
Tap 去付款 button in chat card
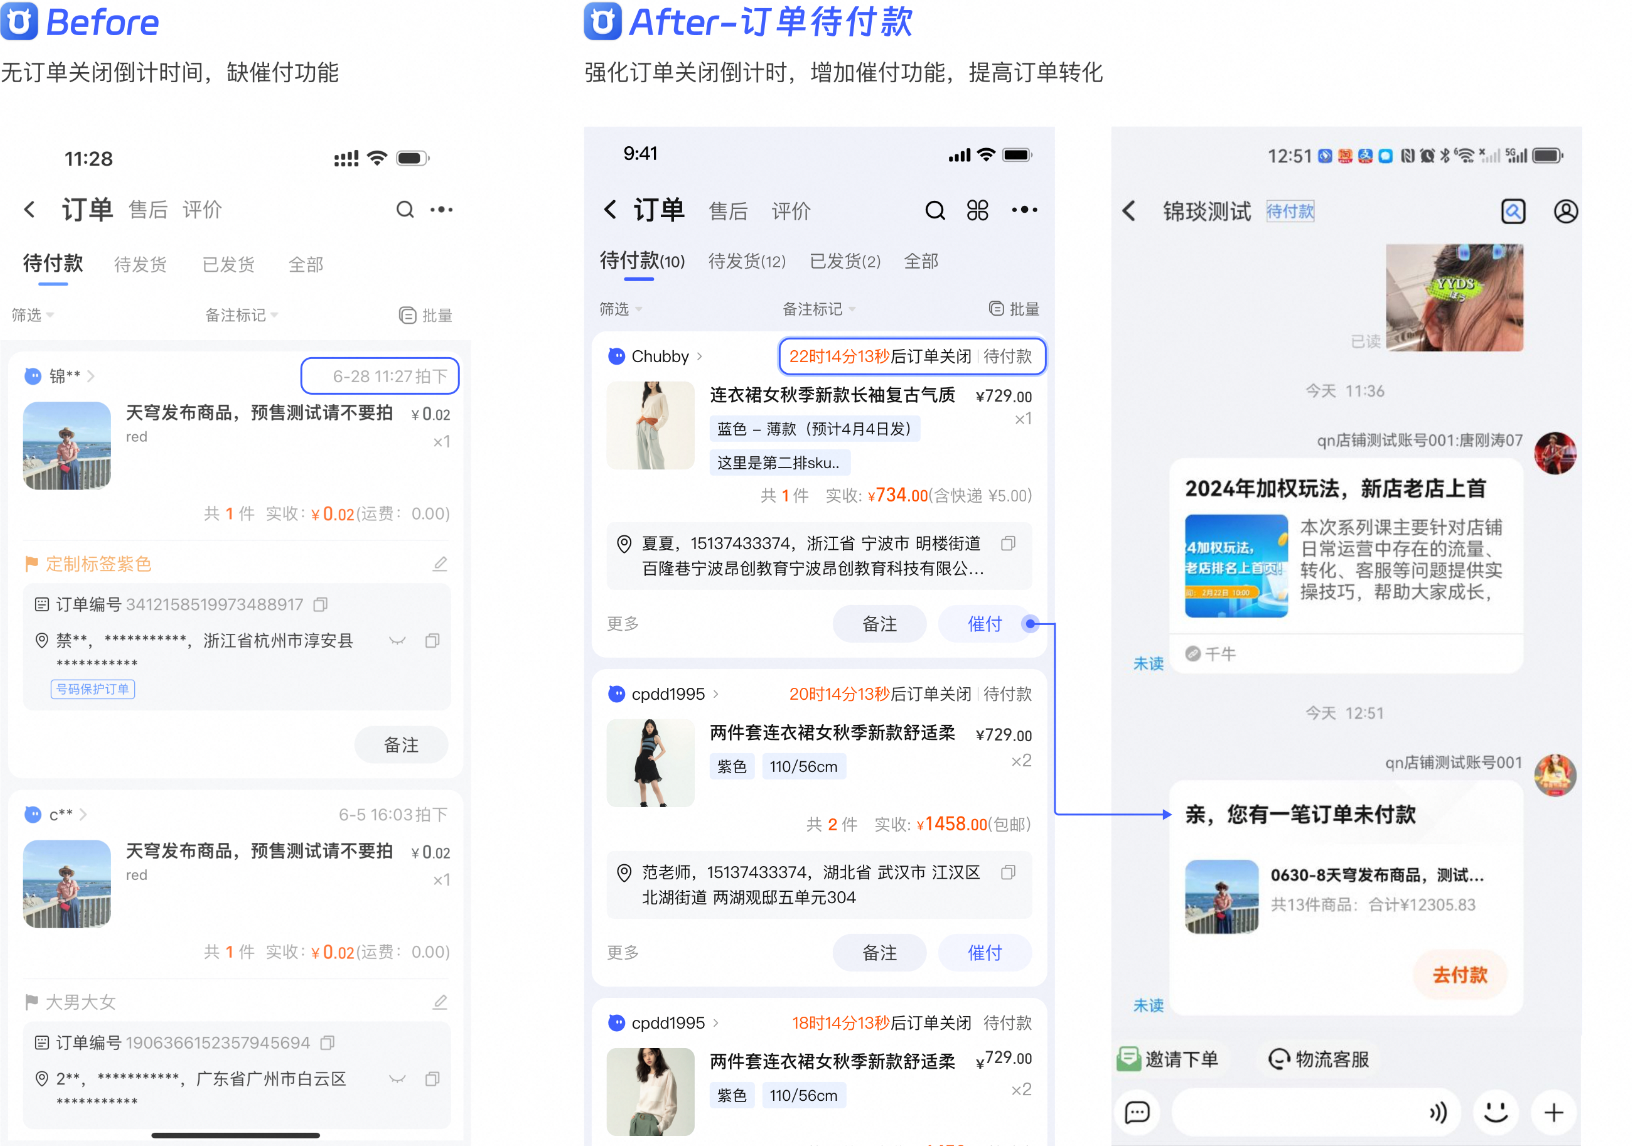tap(1460, 975)
